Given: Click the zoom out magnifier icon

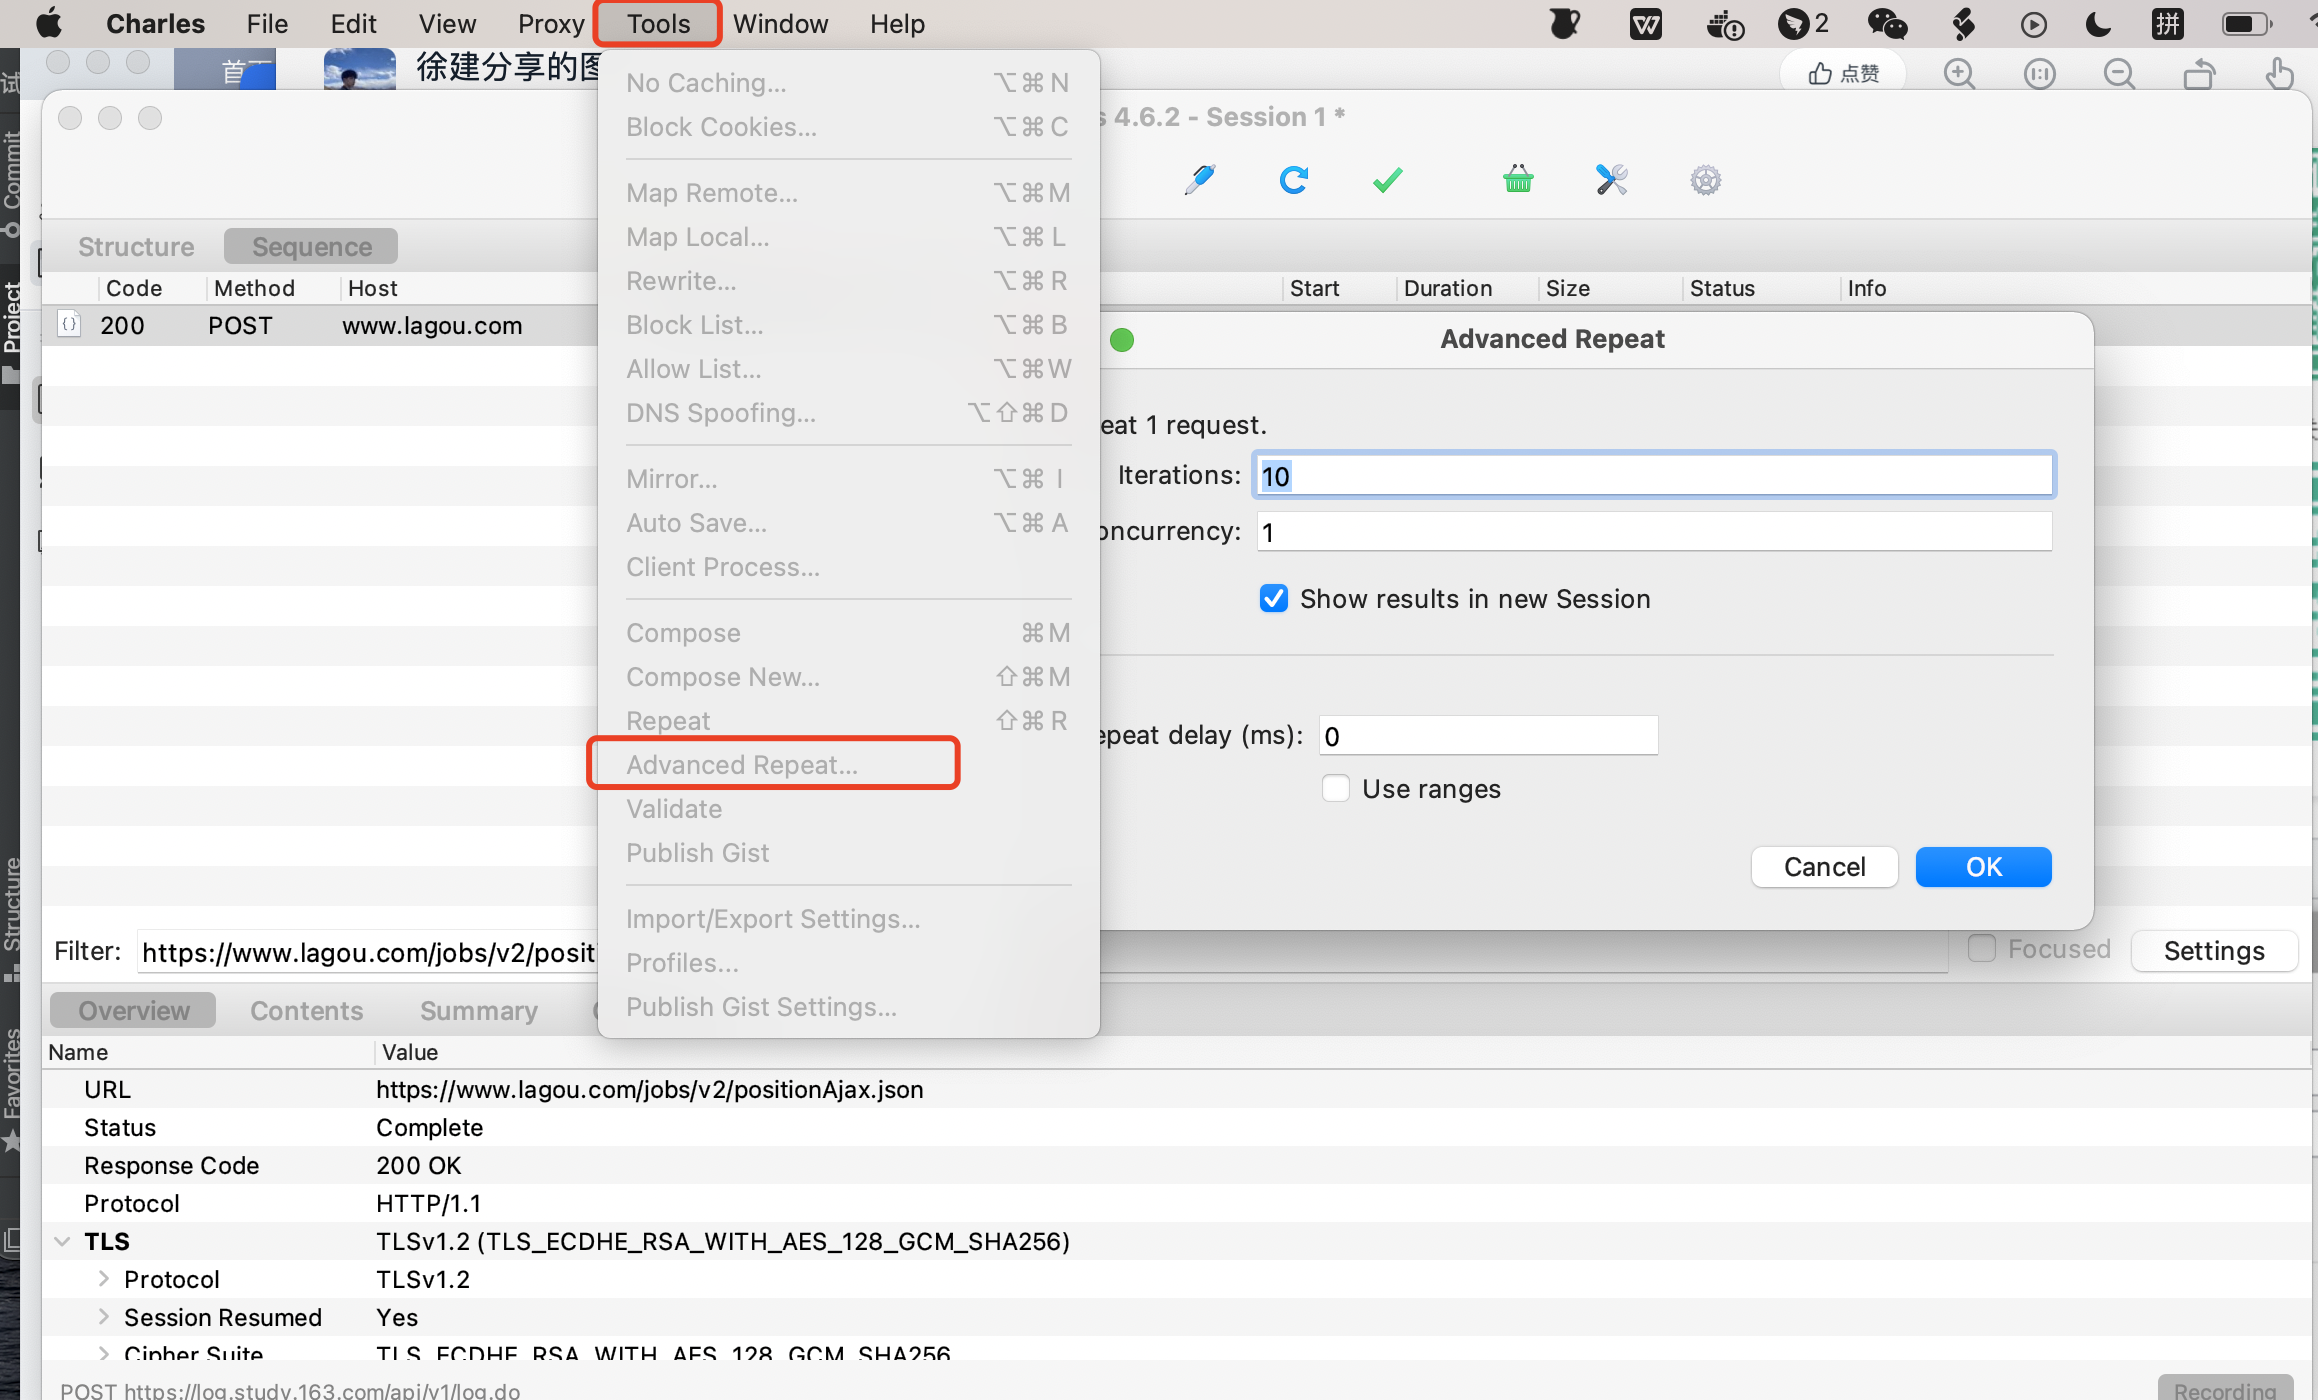Looking at the screenshot, I should pyautogui.click(x=2119, y=73).
